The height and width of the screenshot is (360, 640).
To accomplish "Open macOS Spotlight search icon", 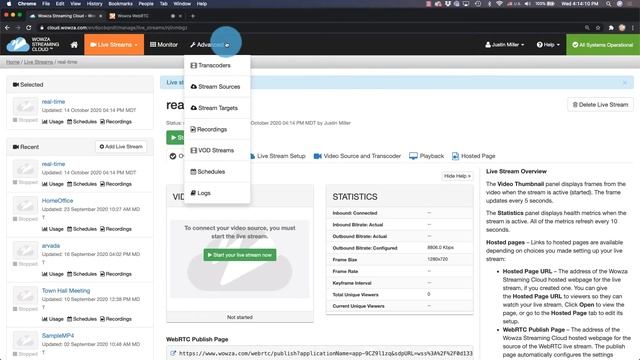I will click(x=609, y=4).
